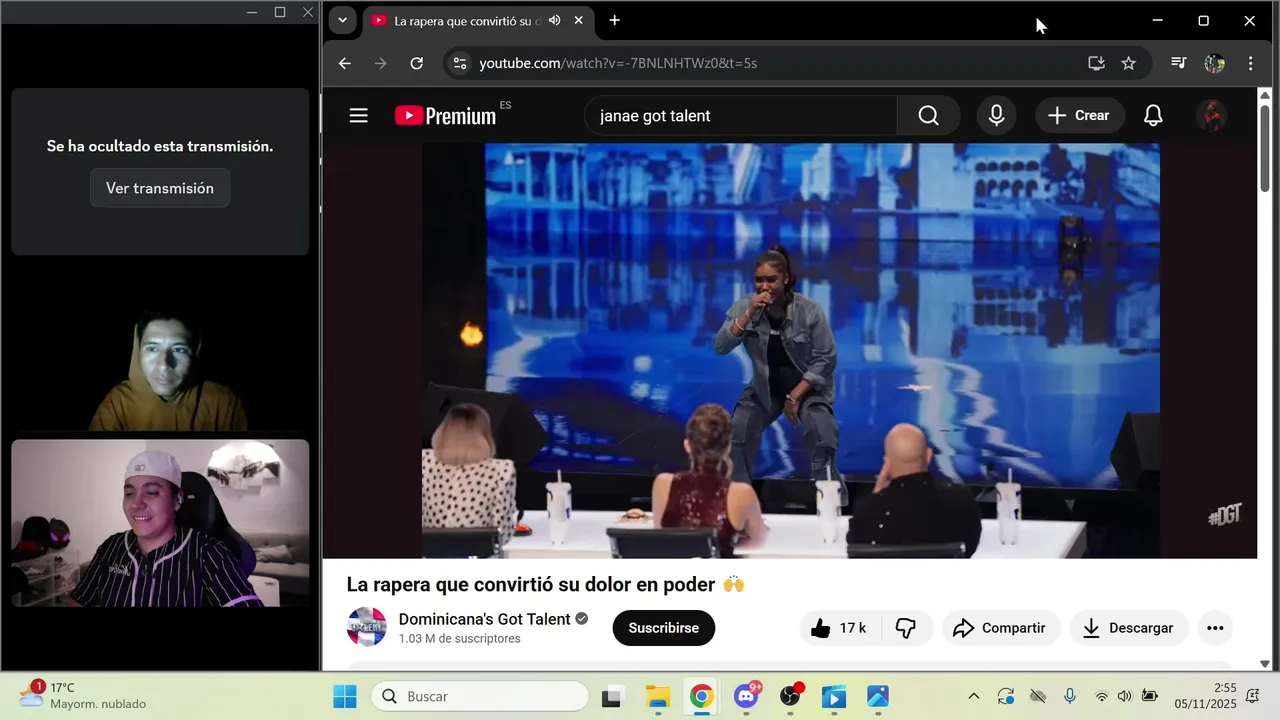
Task: Open the YouTube hamburger guide menu
Action: 359,116
